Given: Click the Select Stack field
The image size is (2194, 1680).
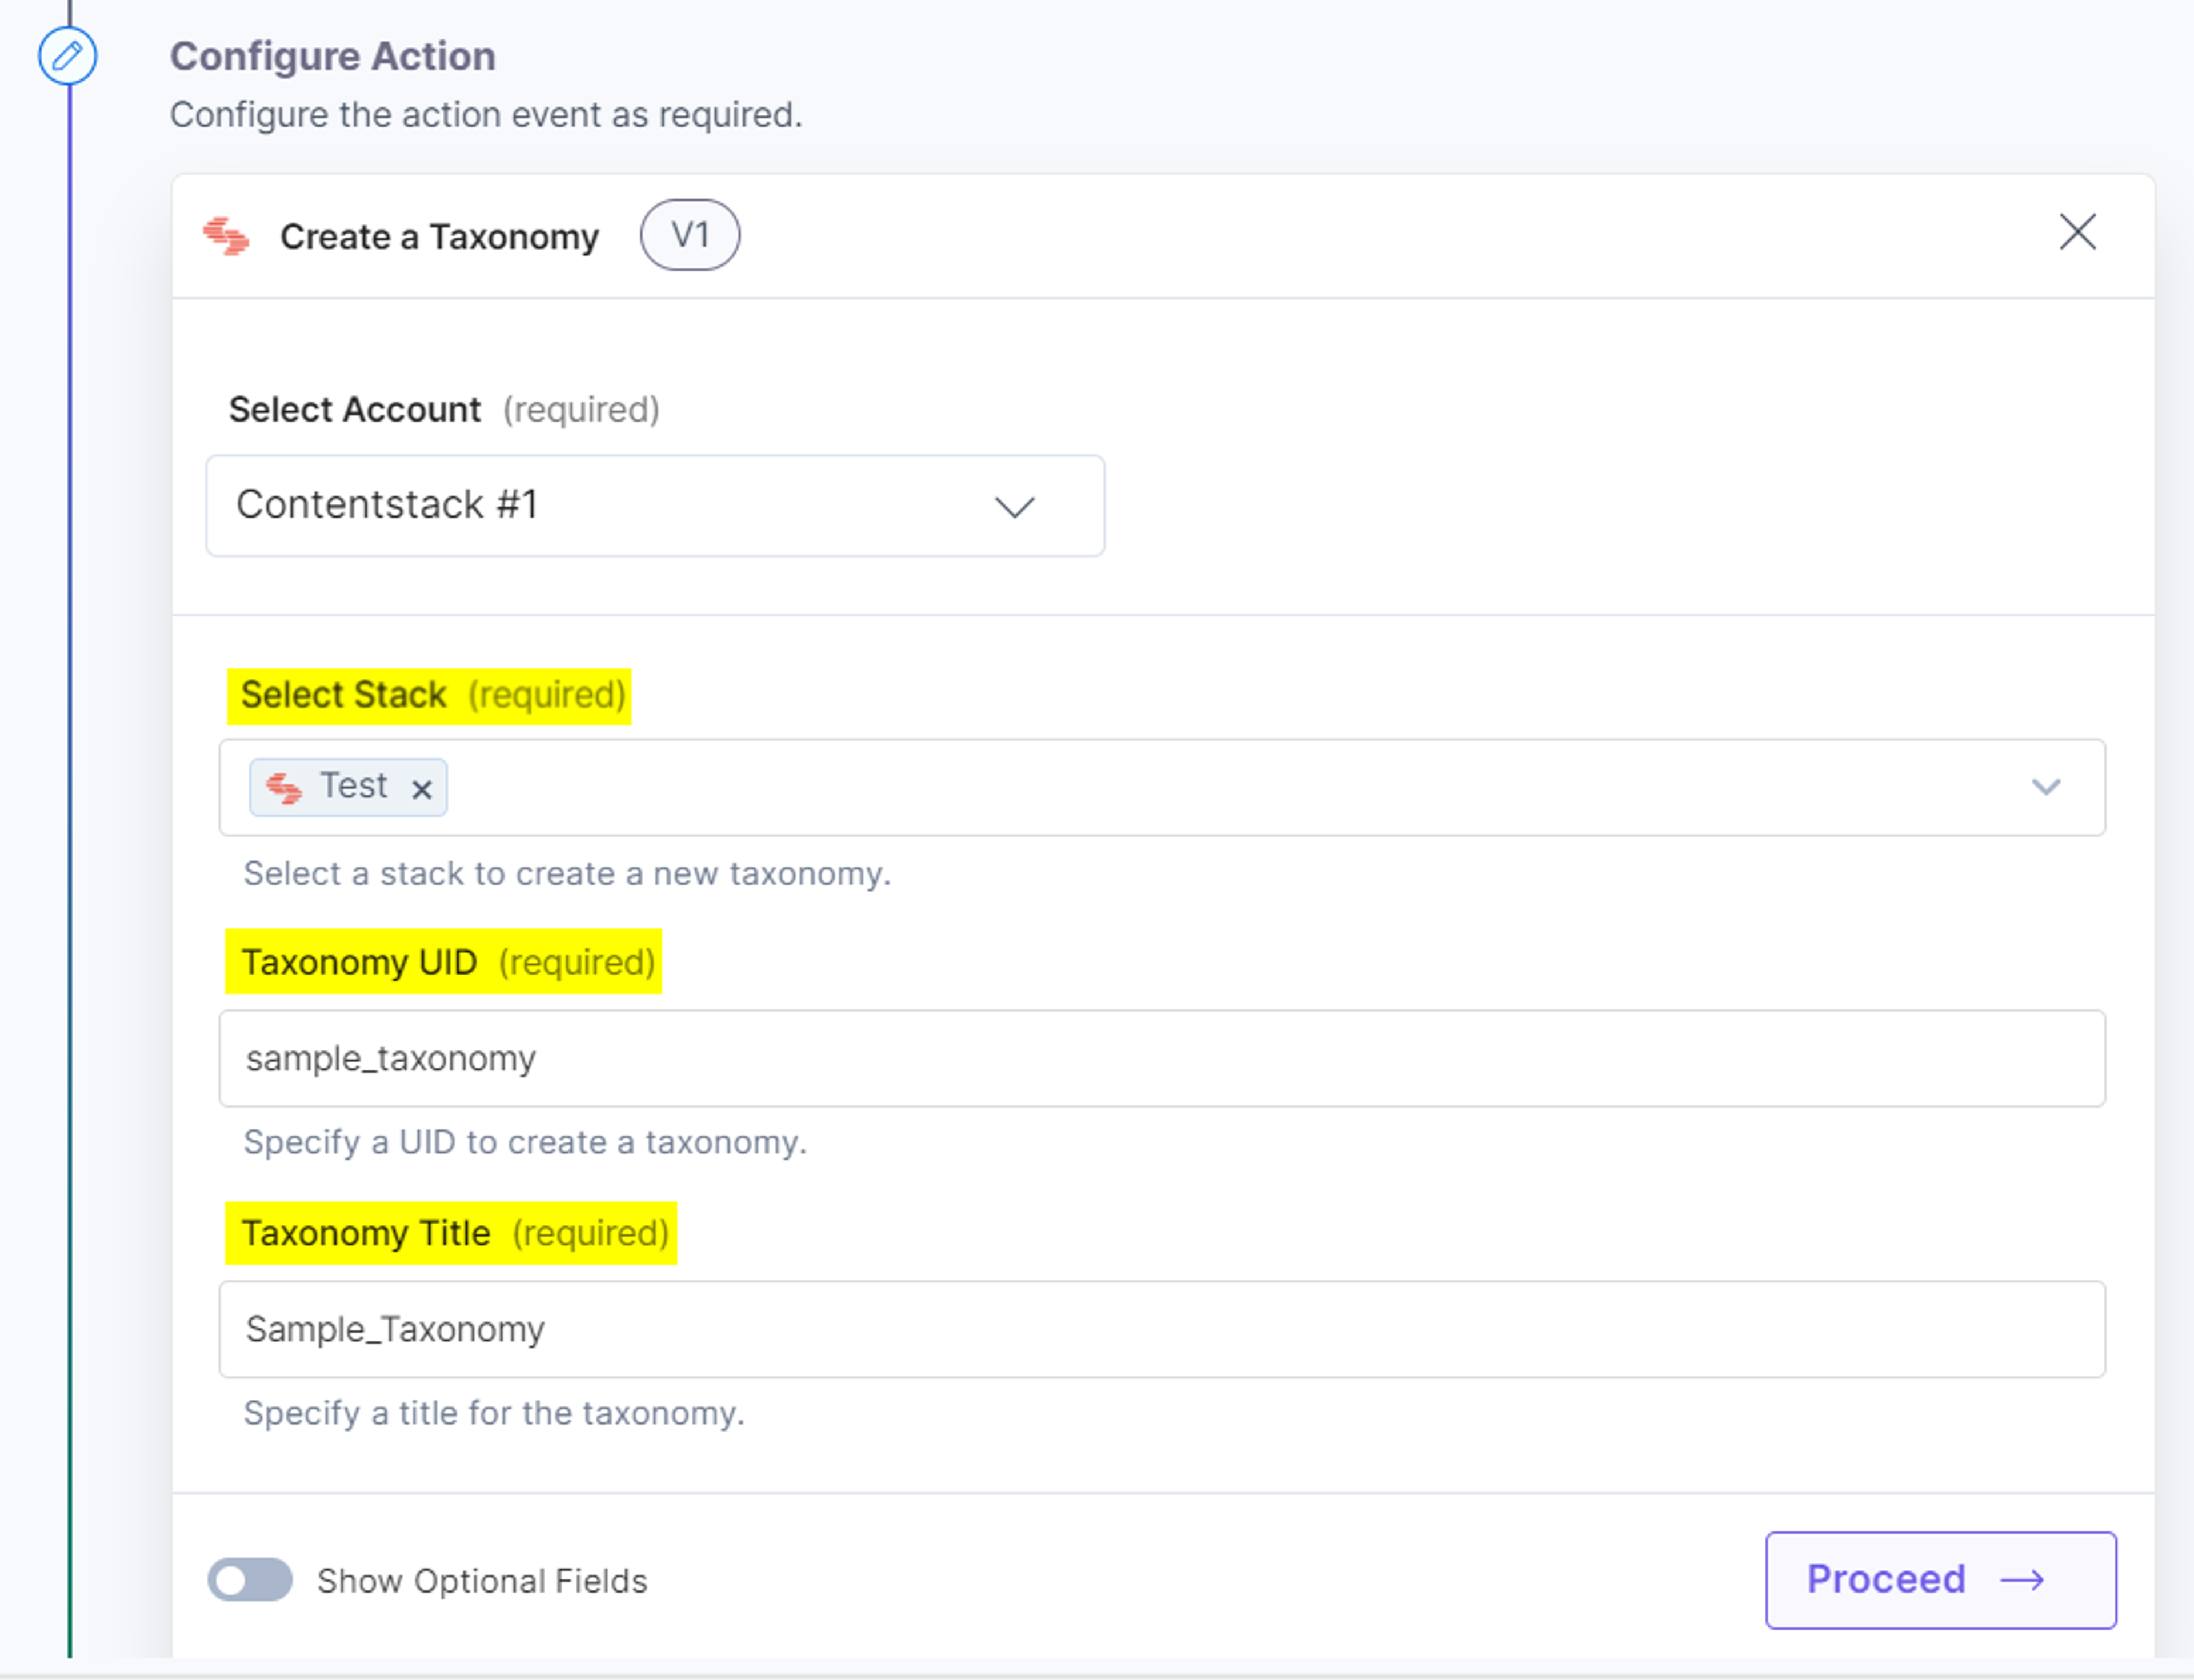Looking at the screenshot, I should click(1162, 787).
